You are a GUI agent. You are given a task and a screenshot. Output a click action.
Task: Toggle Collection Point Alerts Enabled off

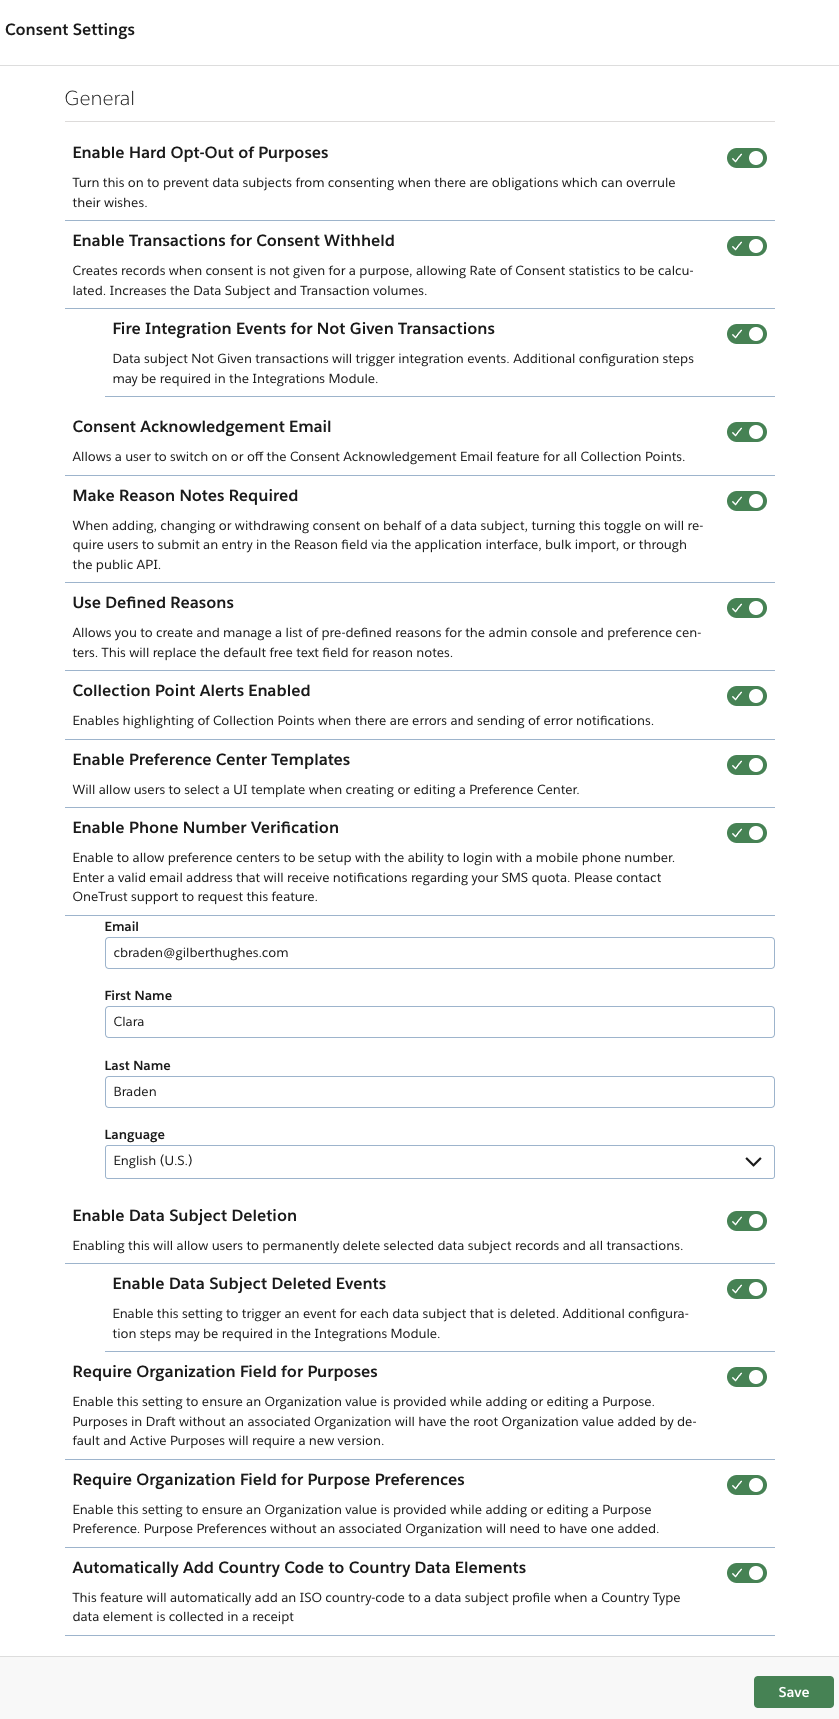(745, 695)
